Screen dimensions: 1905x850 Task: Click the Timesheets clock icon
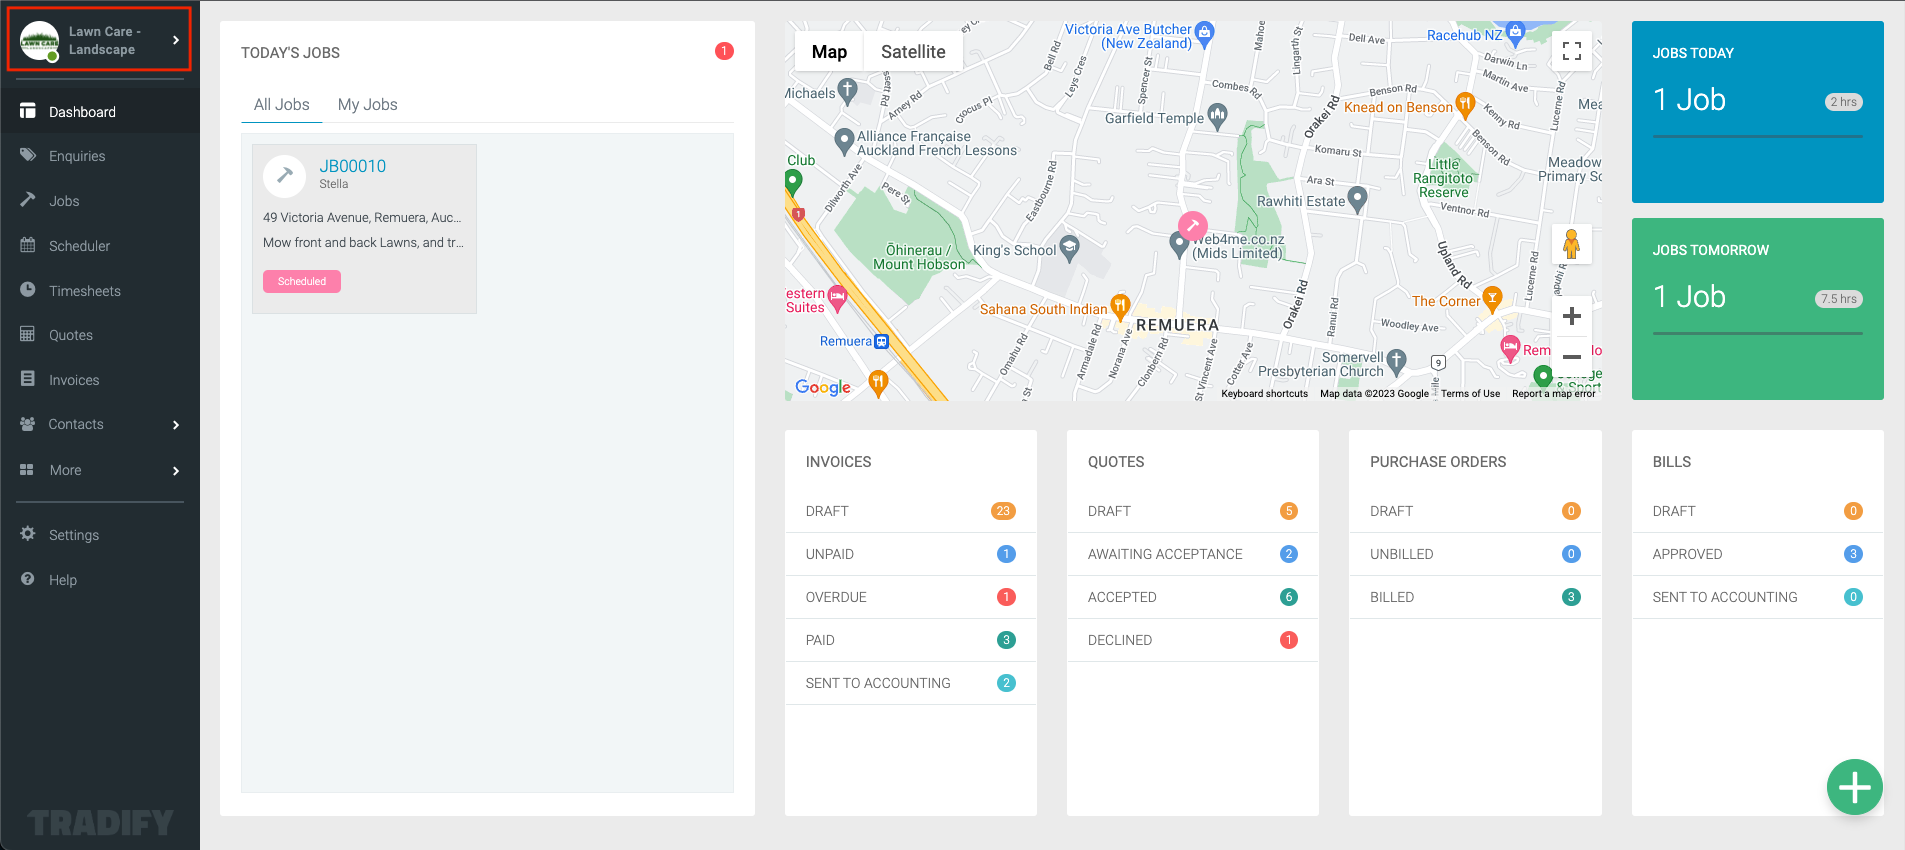point(28,290)
